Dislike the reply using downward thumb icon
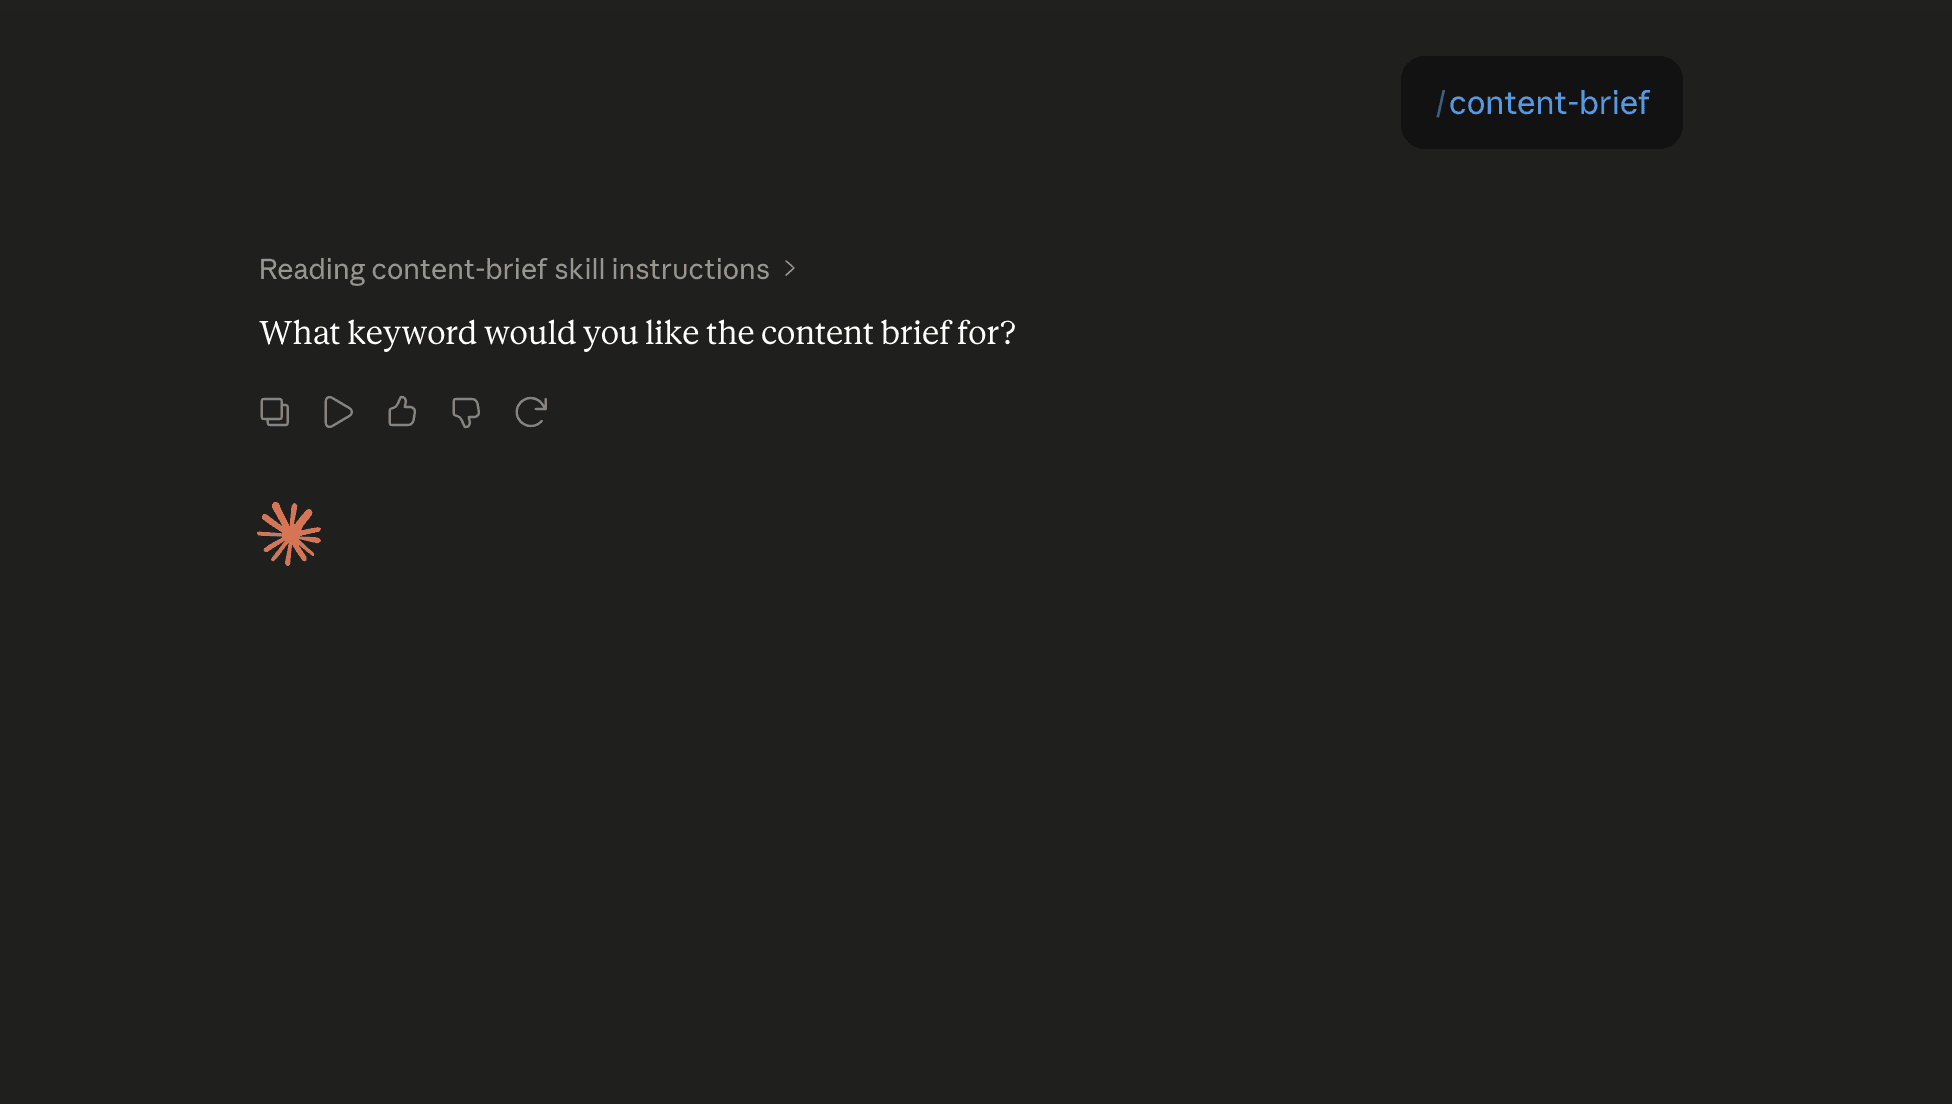Image resolution: width=1952 pixels, height=1104 pixels. point(466,412)
